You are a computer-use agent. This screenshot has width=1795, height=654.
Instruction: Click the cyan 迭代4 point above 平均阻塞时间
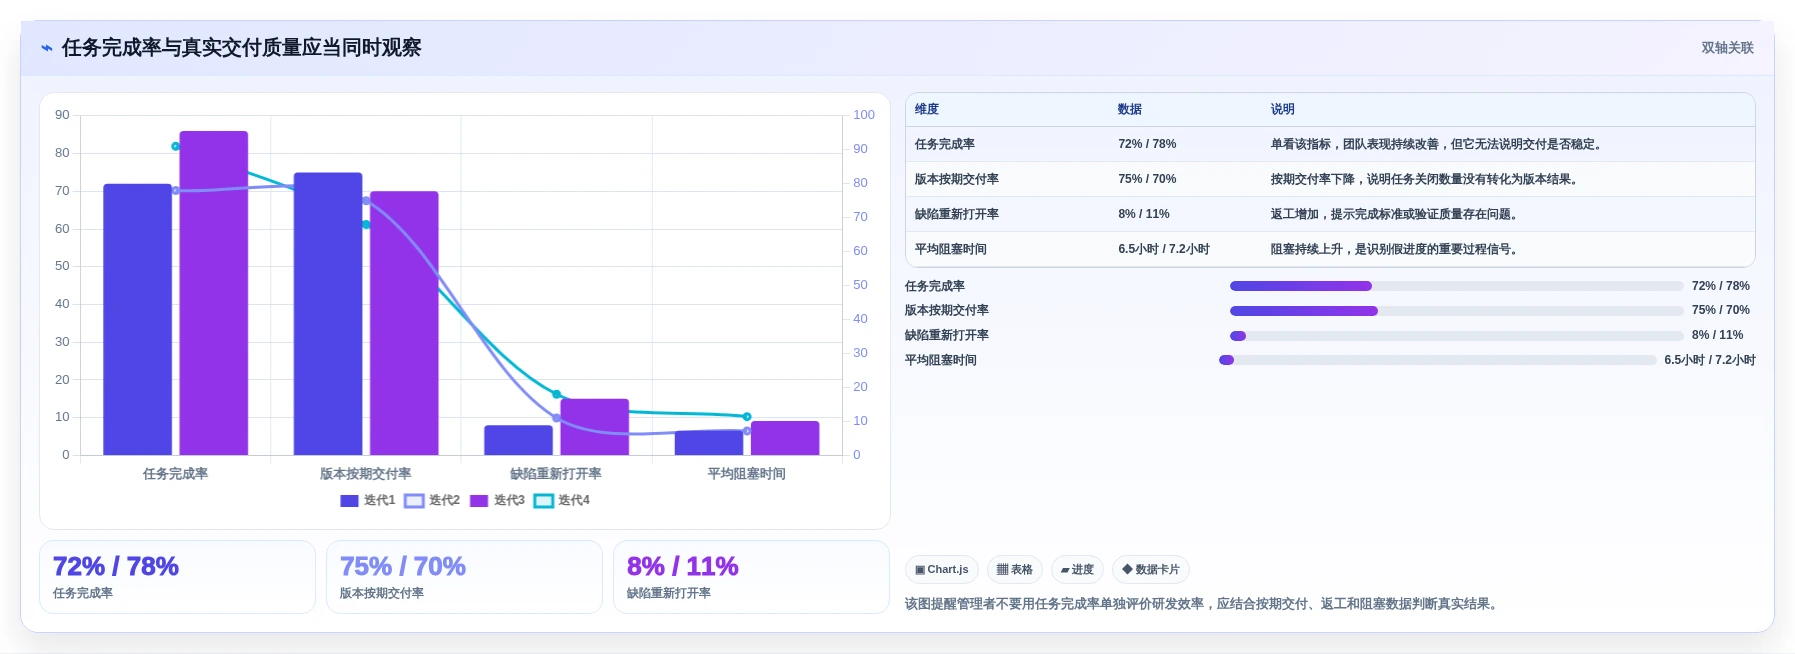(x=747, y=417)
